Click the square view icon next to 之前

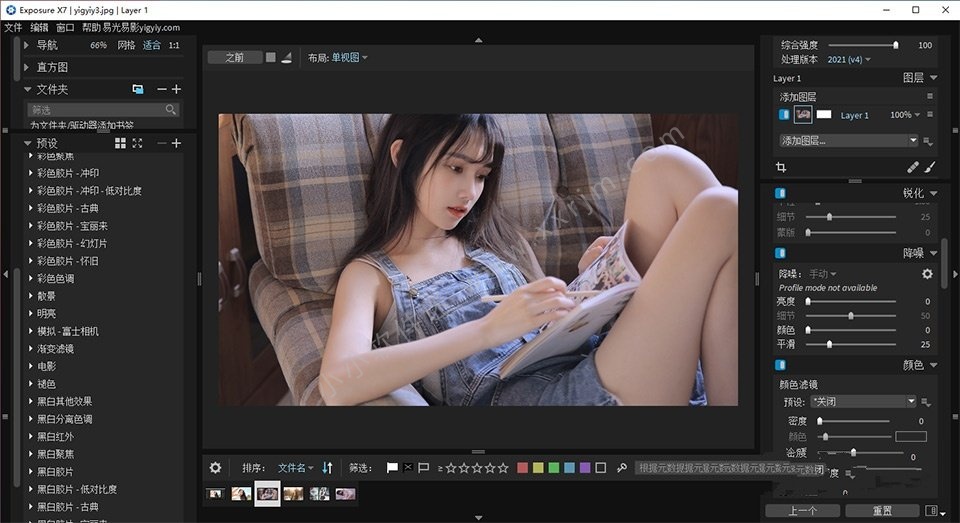pyautogui.click(x=271, y=57)
